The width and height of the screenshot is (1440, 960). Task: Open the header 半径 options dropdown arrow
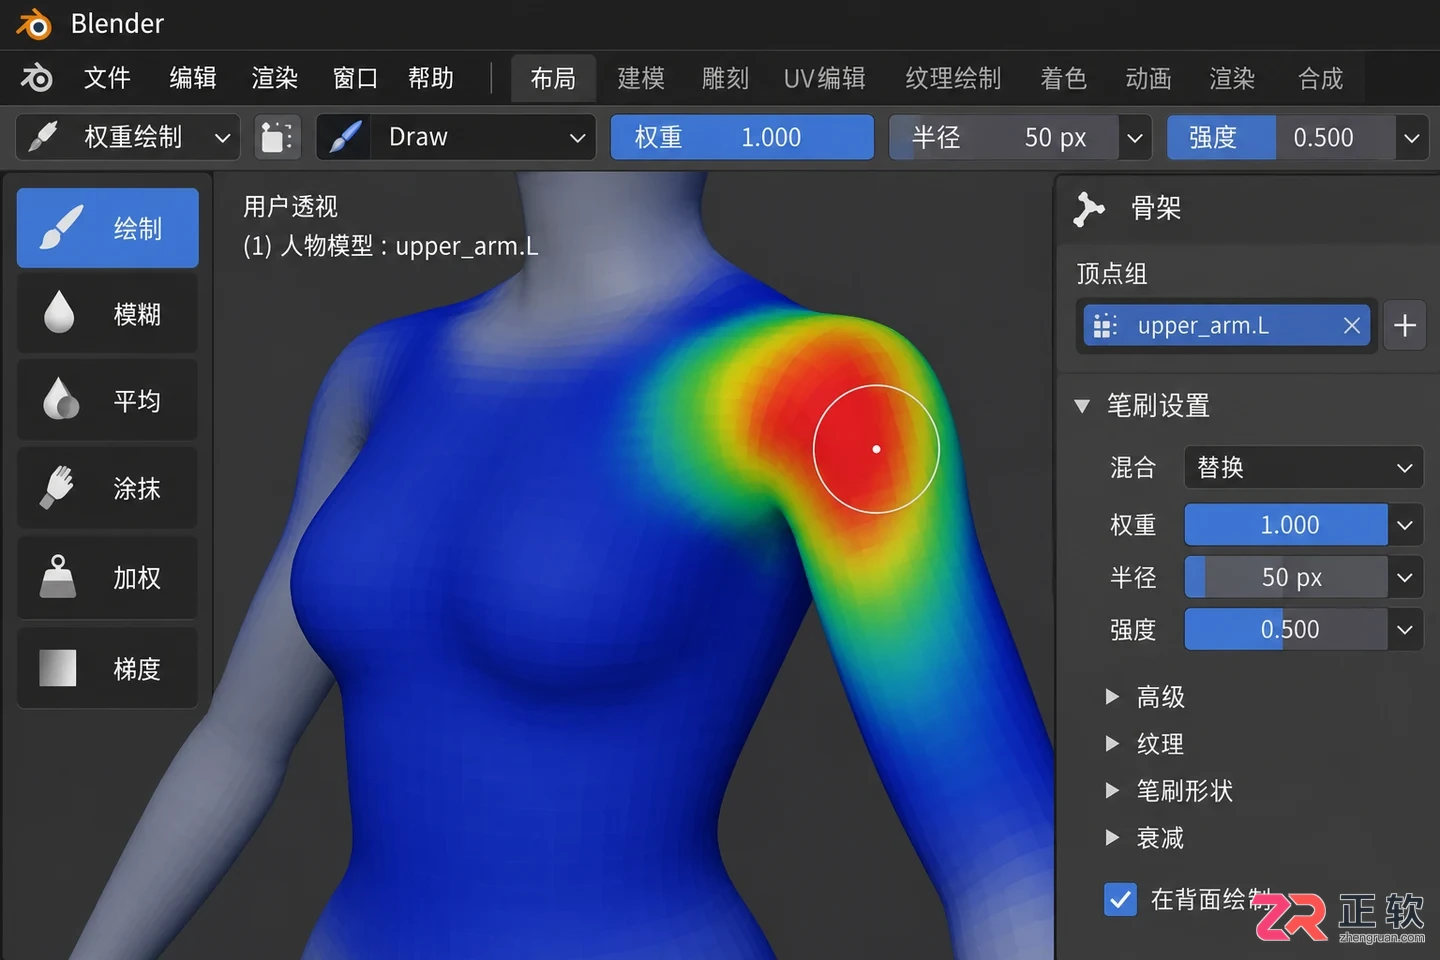tap(1135, 137)
